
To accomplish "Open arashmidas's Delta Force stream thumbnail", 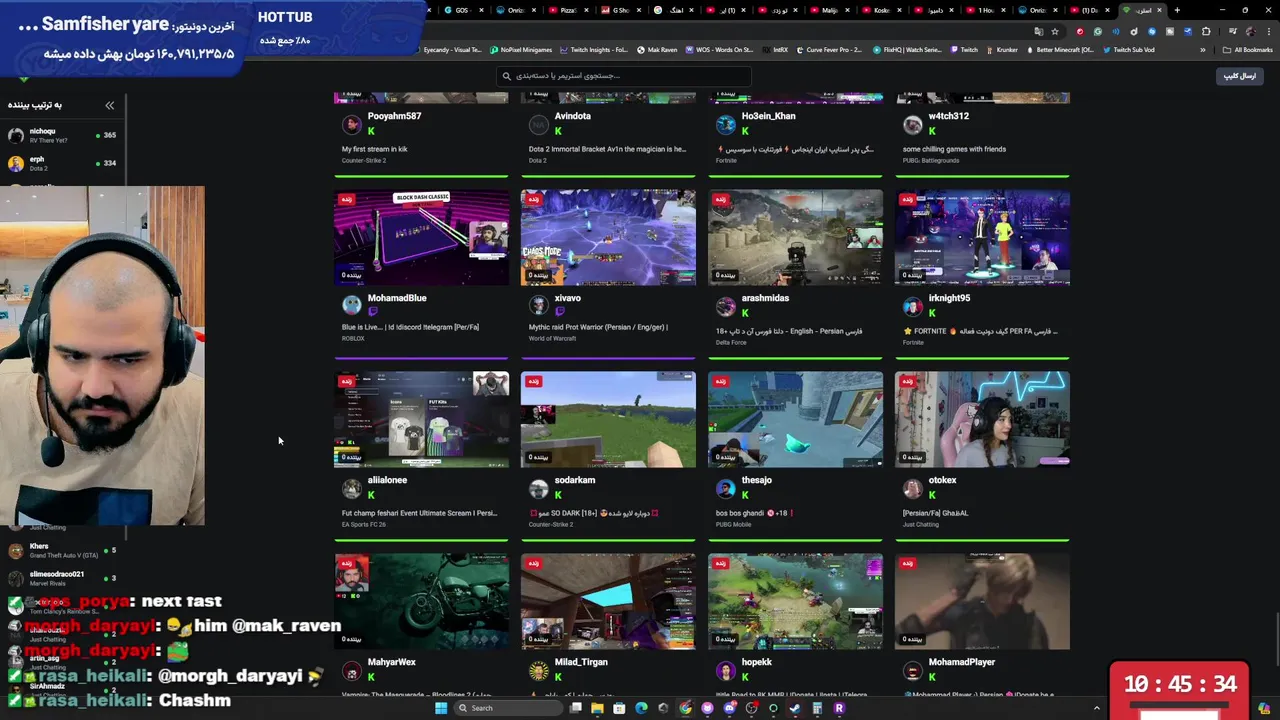I will click(x=795, y=237).
